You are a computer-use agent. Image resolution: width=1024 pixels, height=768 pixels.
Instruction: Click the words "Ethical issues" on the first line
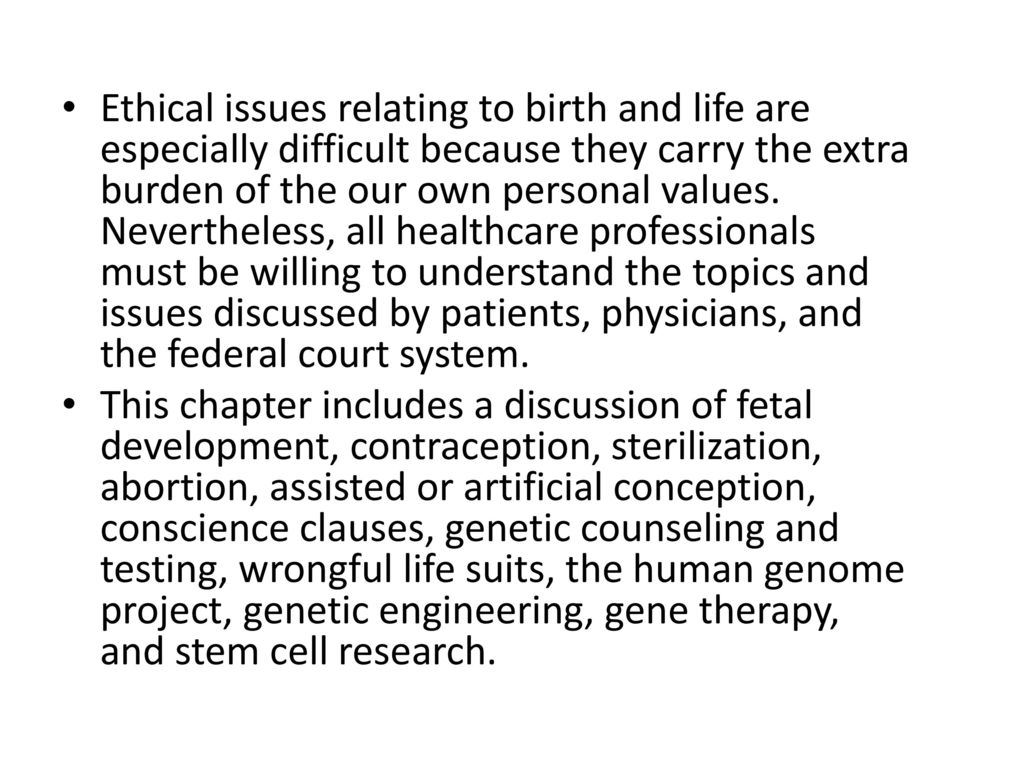click(x=213, y=108)
